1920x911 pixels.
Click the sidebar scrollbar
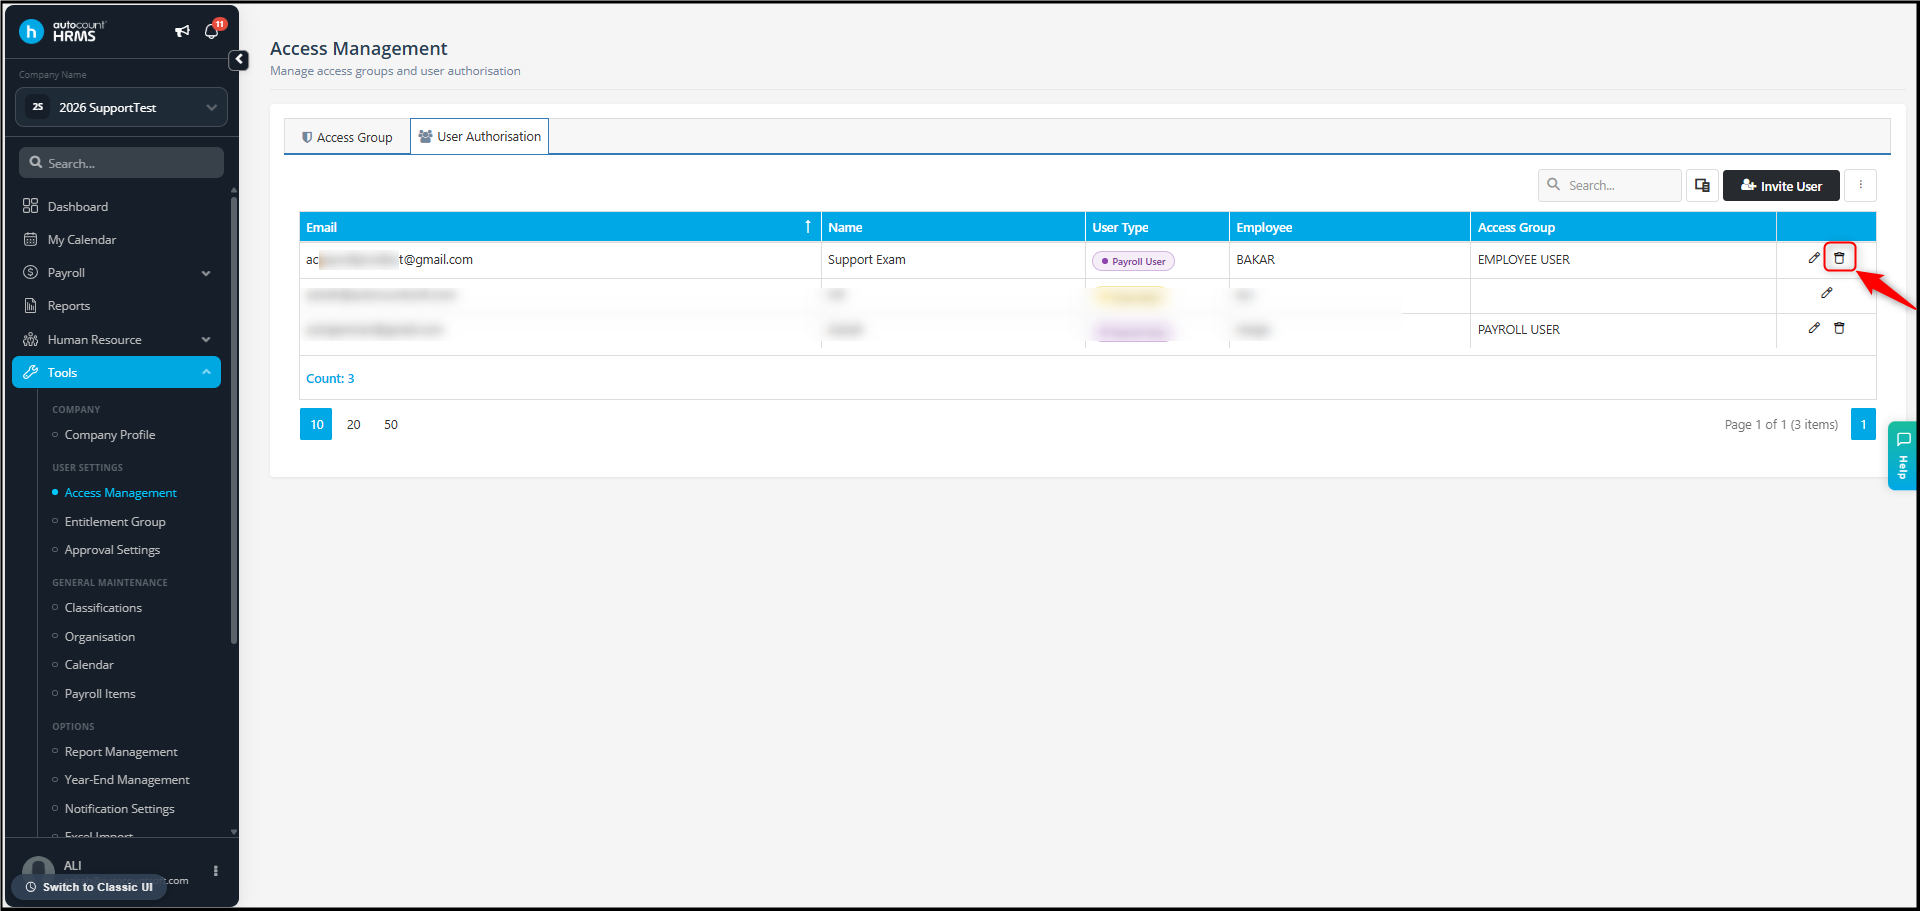[234, 420]
